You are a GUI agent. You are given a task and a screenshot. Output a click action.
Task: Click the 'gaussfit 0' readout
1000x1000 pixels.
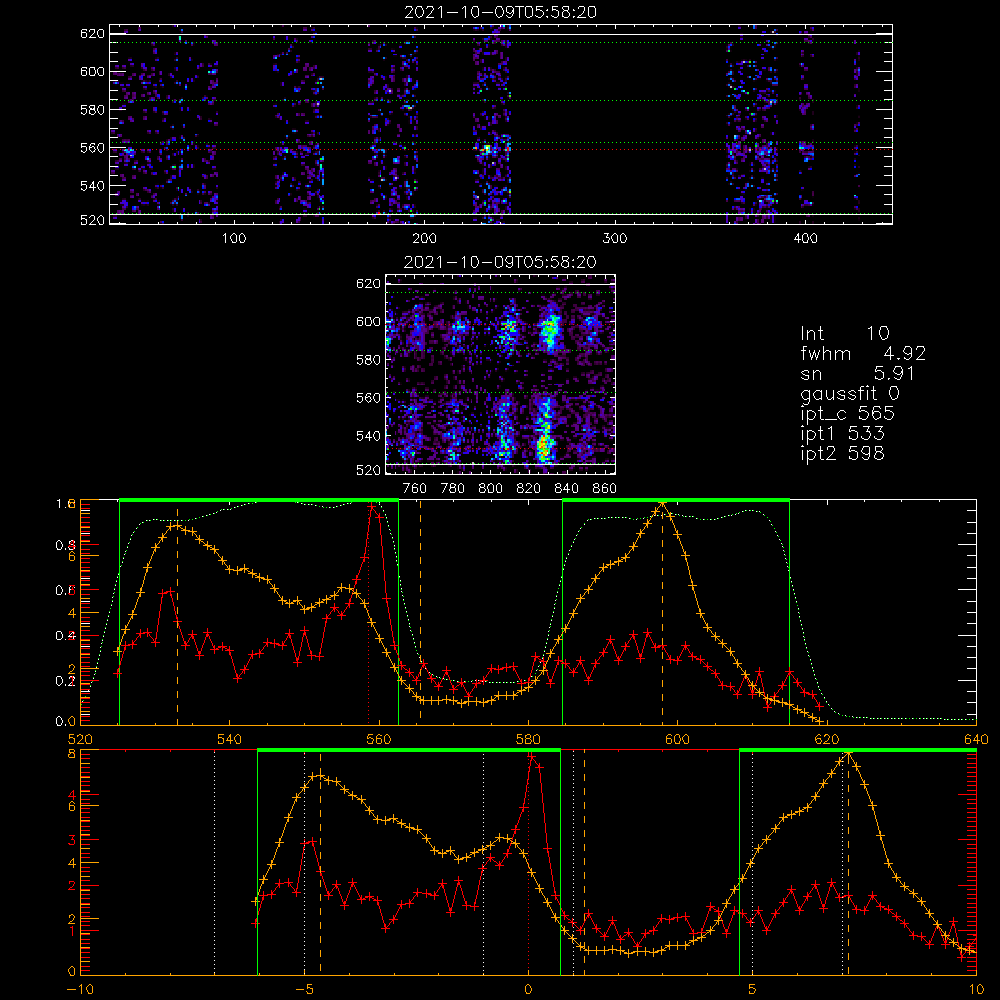click(849, 393)
